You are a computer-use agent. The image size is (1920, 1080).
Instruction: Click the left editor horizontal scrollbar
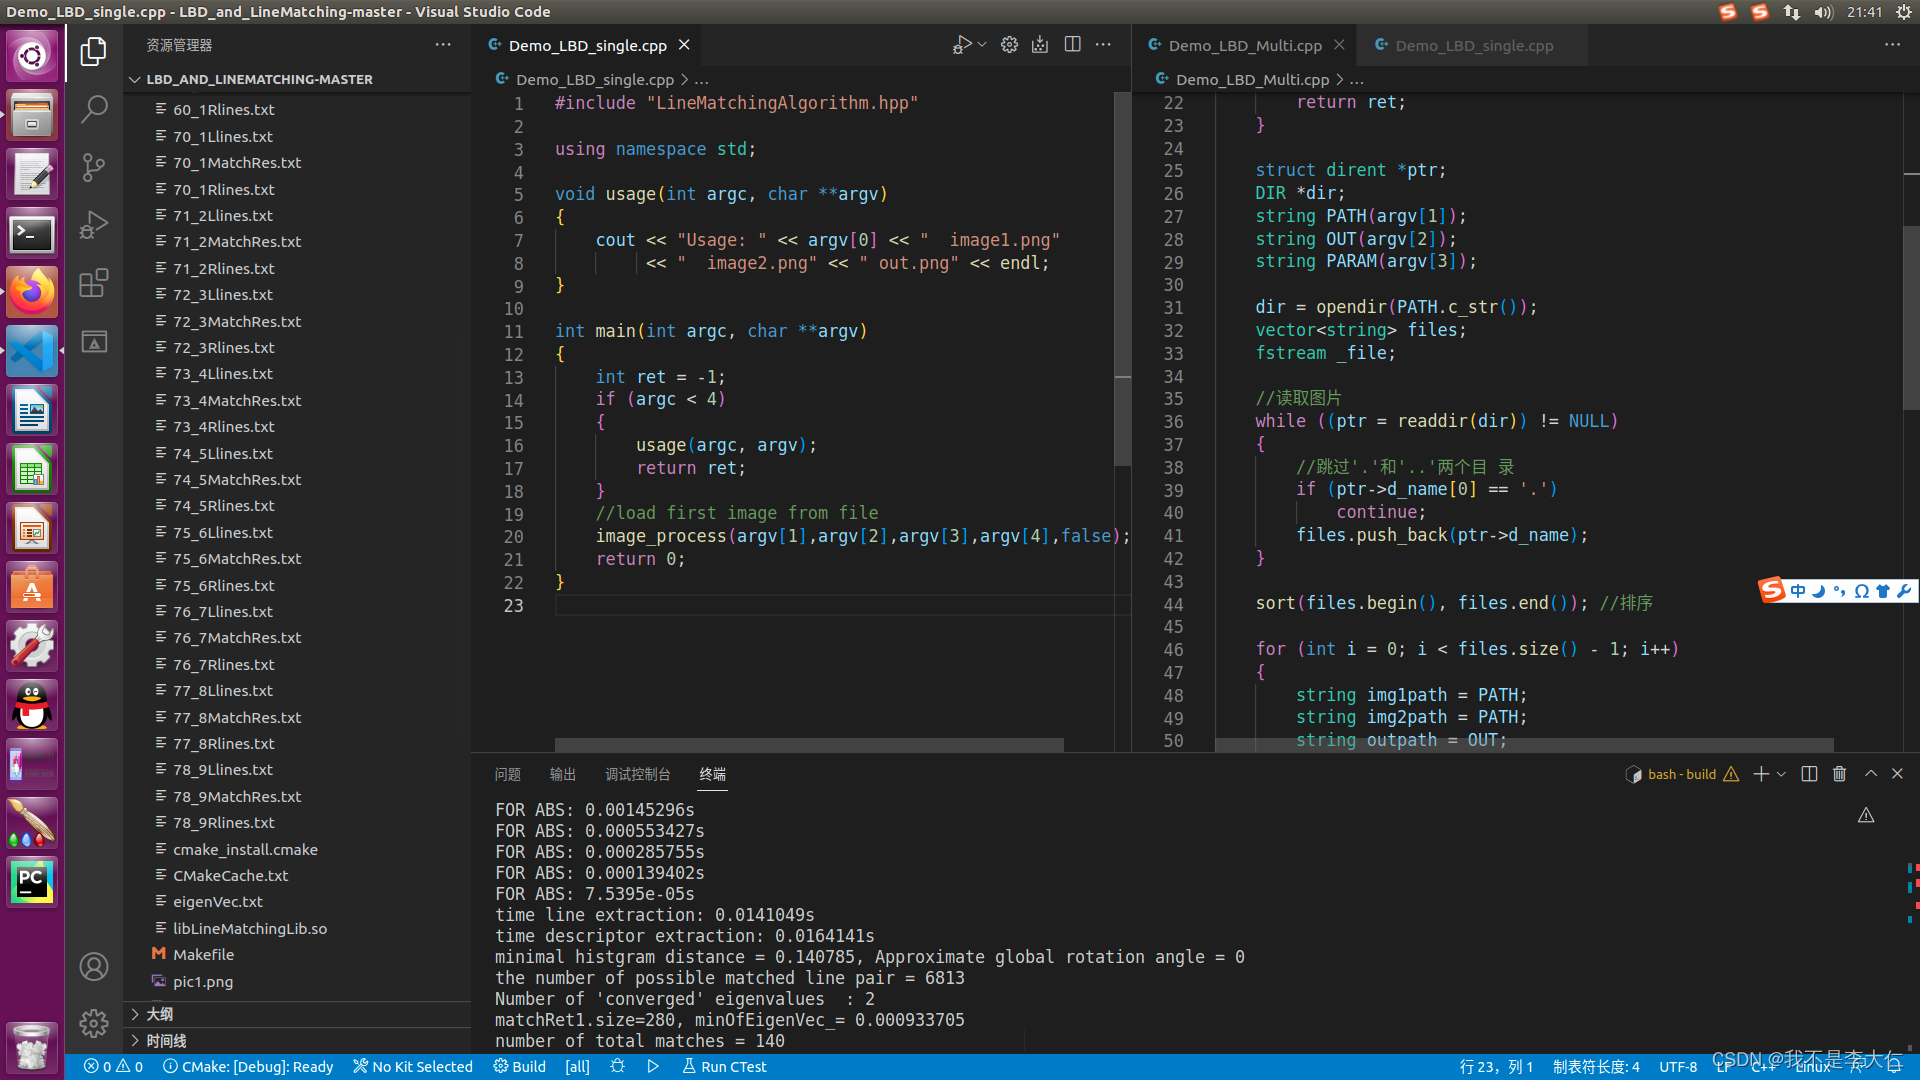(808, 745)
